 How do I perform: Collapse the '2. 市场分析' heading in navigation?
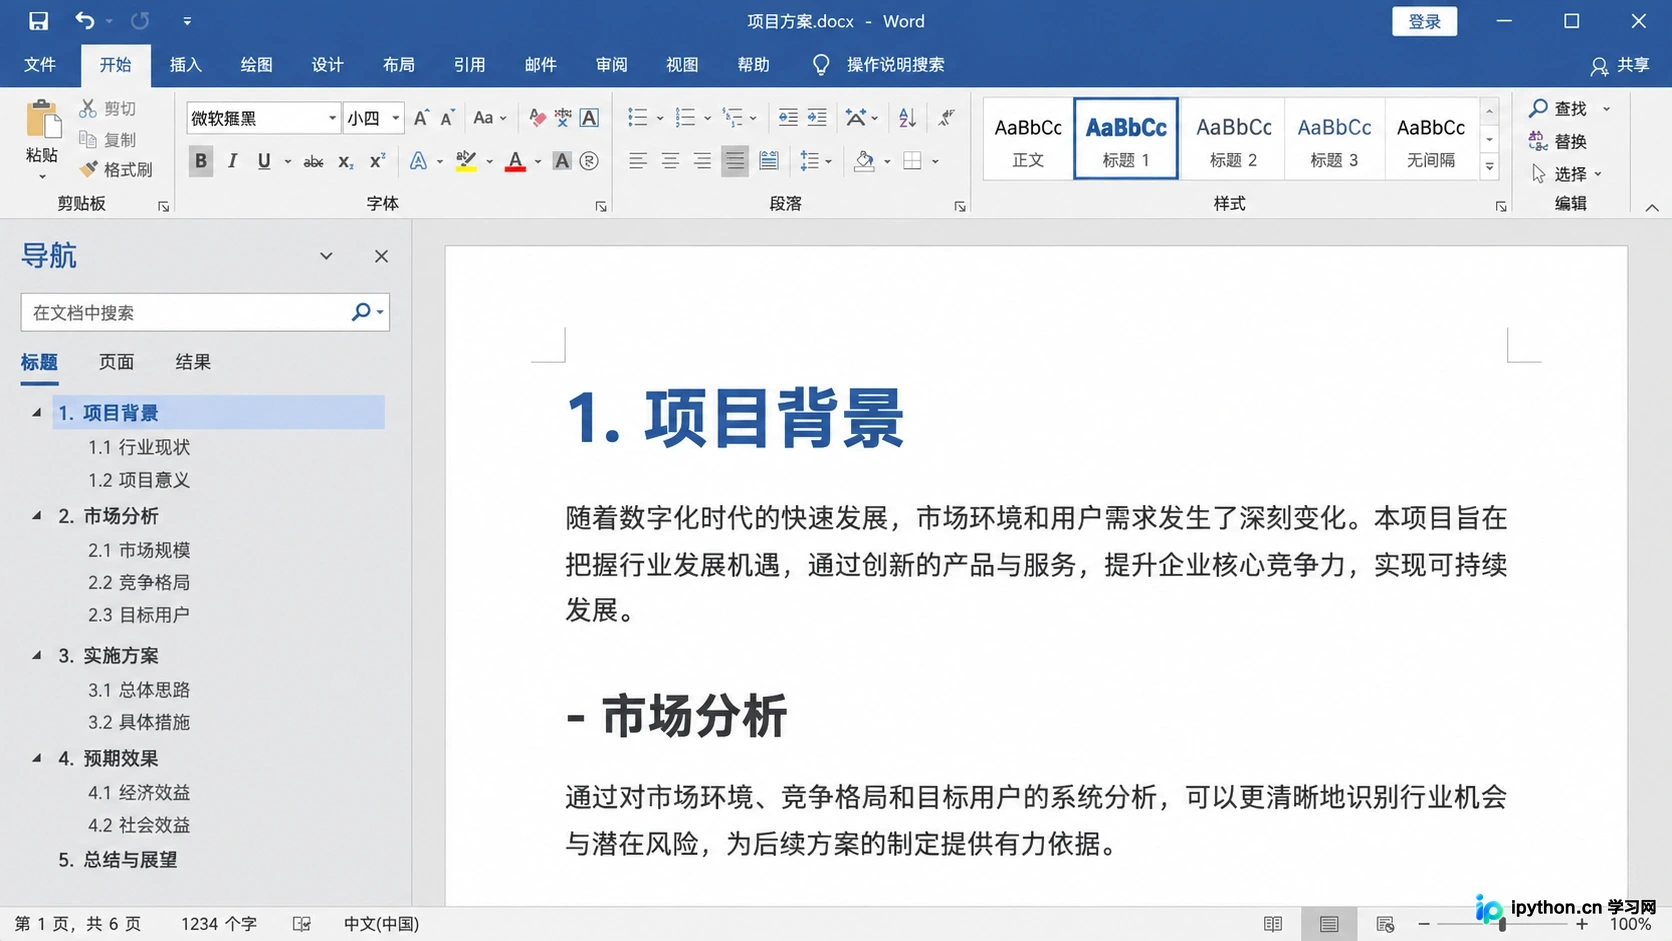(37, 516)
